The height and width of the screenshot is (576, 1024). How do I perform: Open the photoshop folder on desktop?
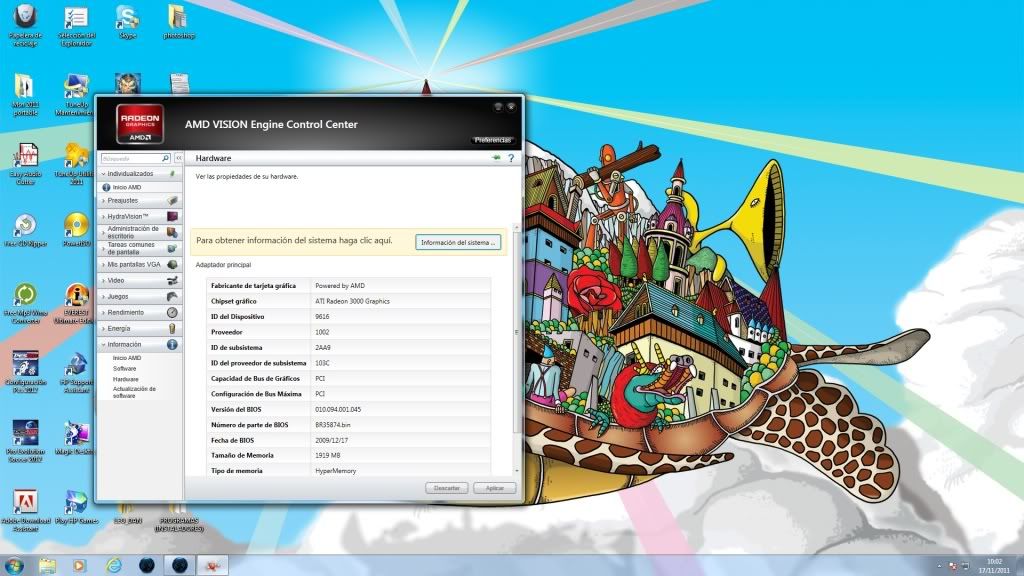(x=179, y=22)
